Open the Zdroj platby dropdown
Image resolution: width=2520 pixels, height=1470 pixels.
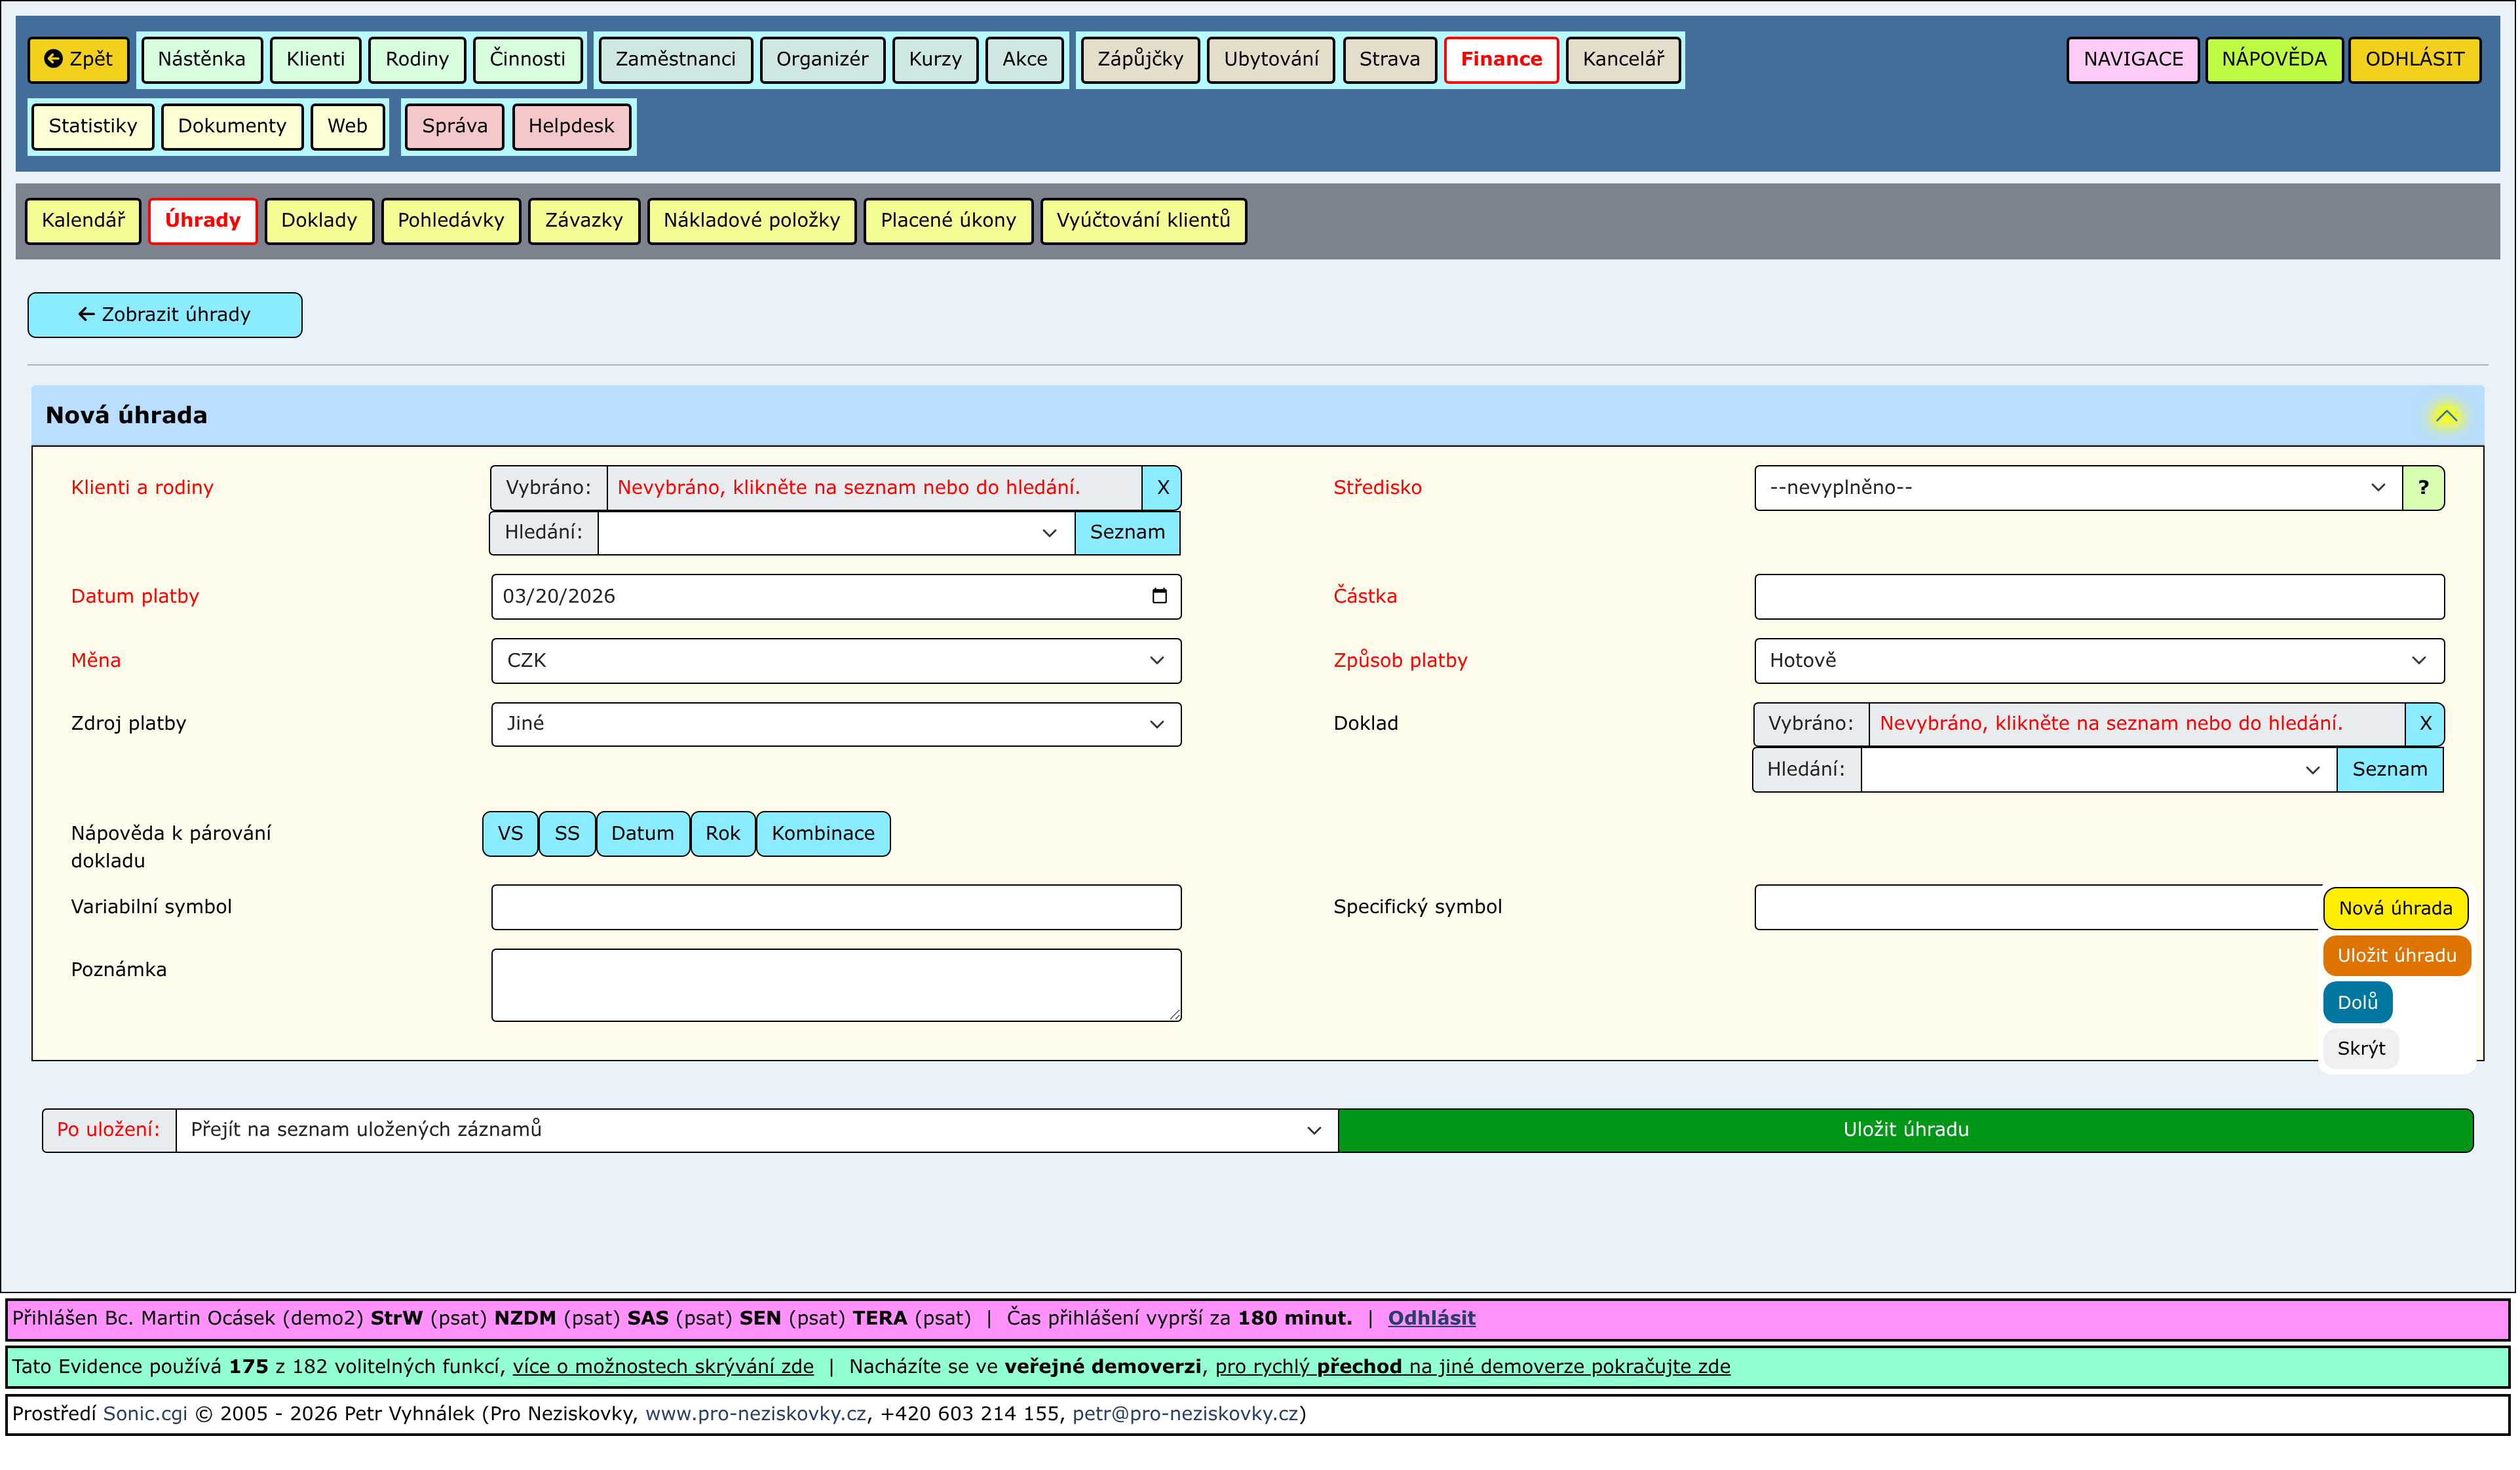[x=837, y=724]
